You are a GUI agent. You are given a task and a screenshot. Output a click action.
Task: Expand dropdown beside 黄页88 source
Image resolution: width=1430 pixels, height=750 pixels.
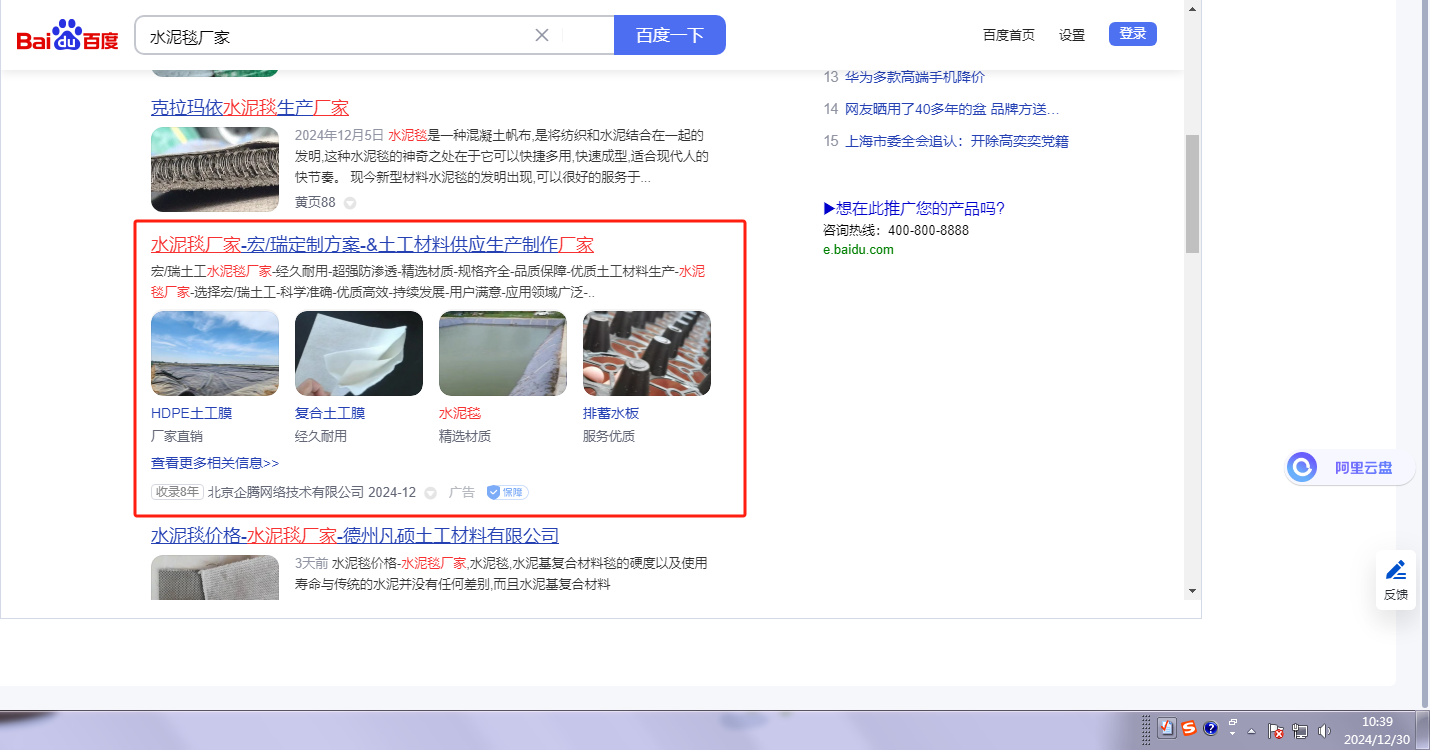tap(350, 203)
